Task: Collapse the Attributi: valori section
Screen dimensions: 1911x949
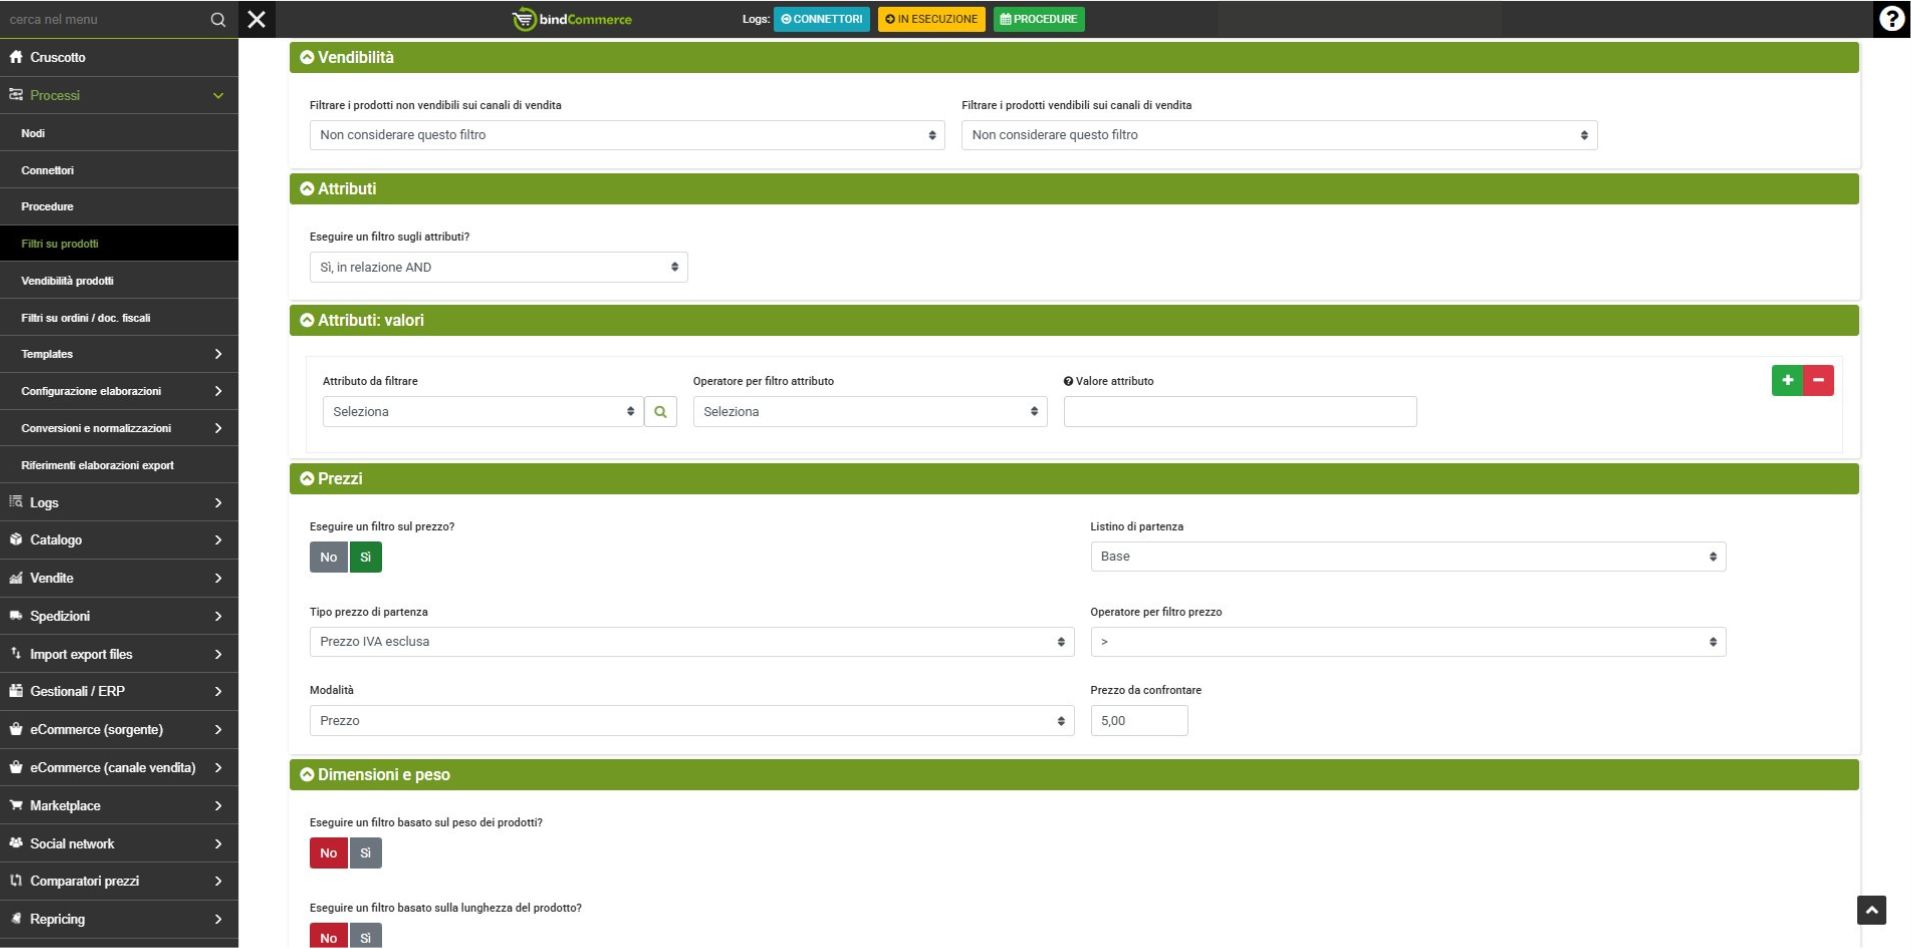Action: tap(307, 320)
